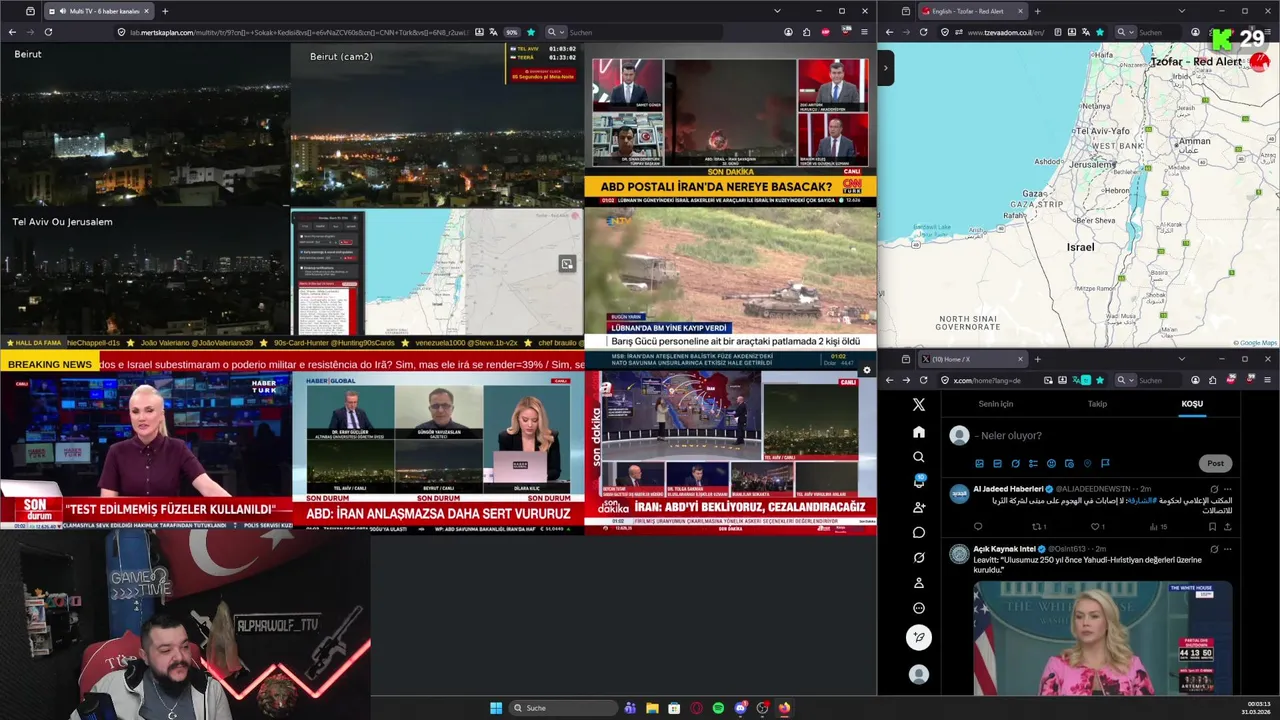Open Spotify from the taskbar

(x=718, y=708)
